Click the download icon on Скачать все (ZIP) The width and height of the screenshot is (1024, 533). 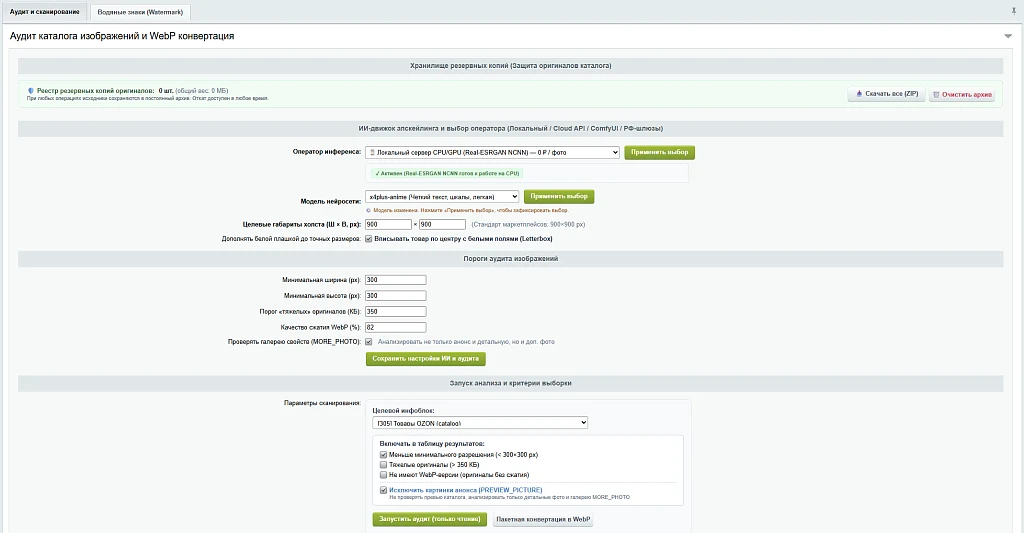[859, 94]
